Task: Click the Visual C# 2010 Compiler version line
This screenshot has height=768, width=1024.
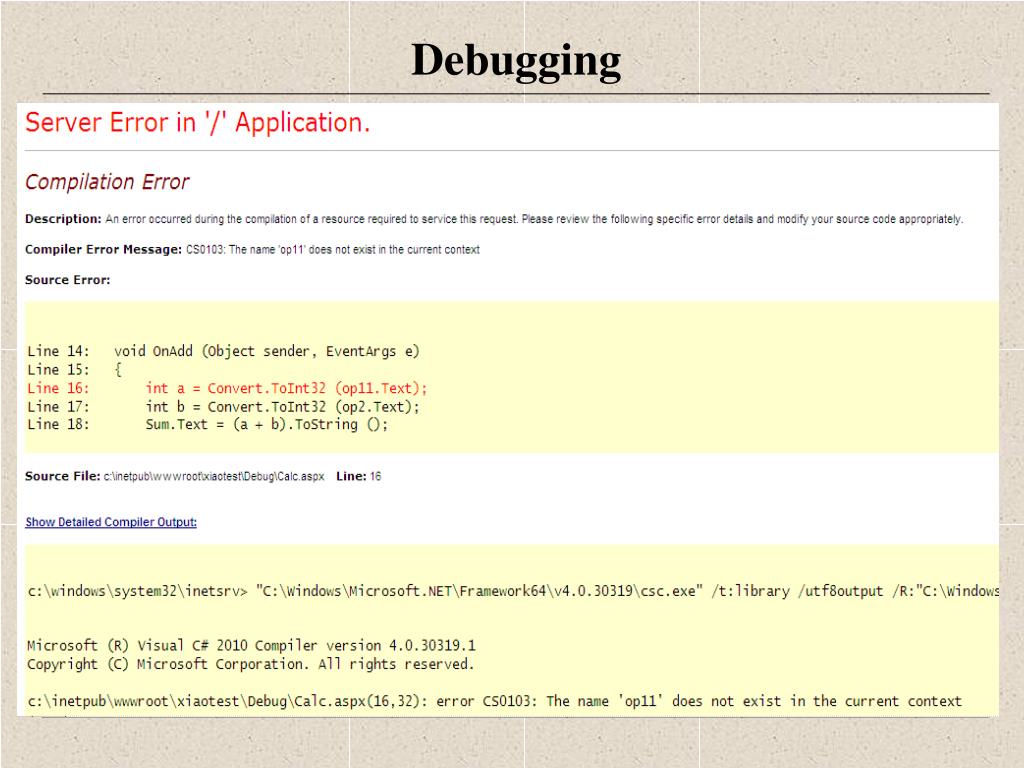Action: (251, 646)
